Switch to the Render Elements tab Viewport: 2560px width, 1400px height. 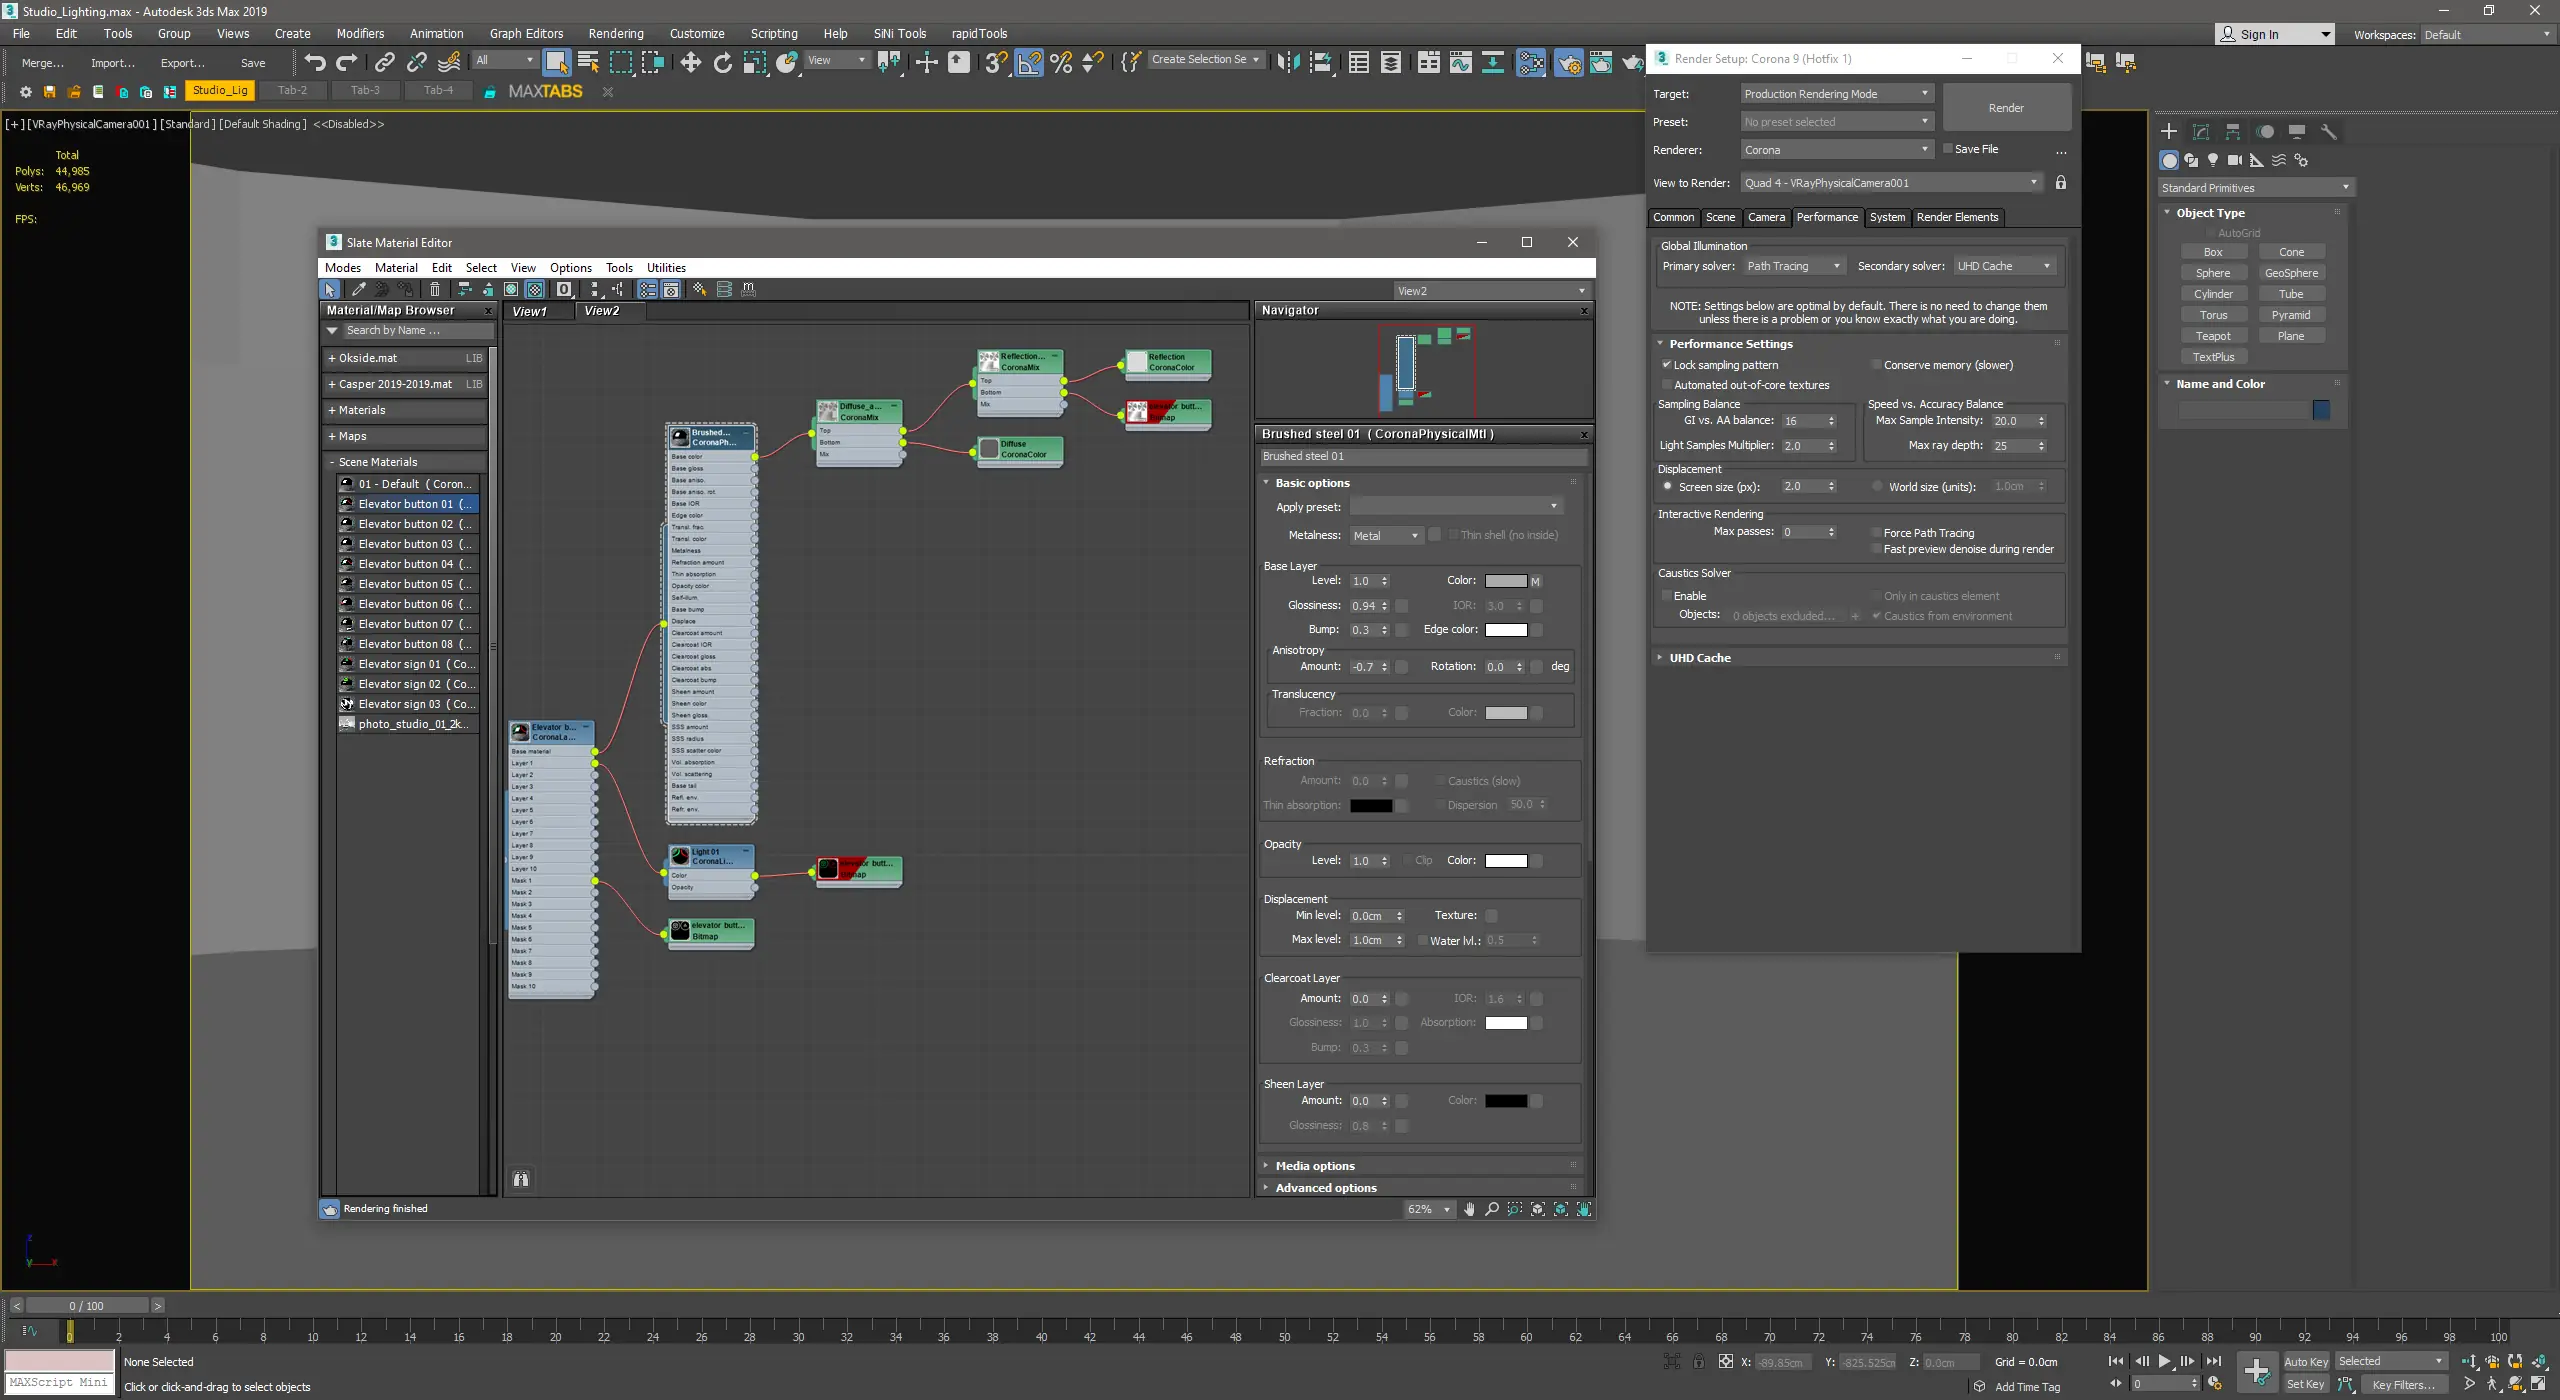[x=1956, y=217]
